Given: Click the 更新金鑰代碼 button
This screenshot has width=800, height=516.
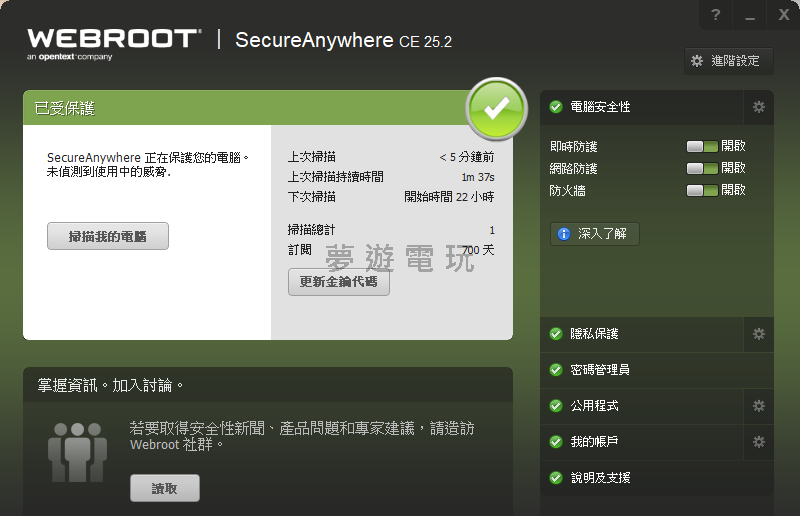Looking at the screenshot, I should pos(339,282).
